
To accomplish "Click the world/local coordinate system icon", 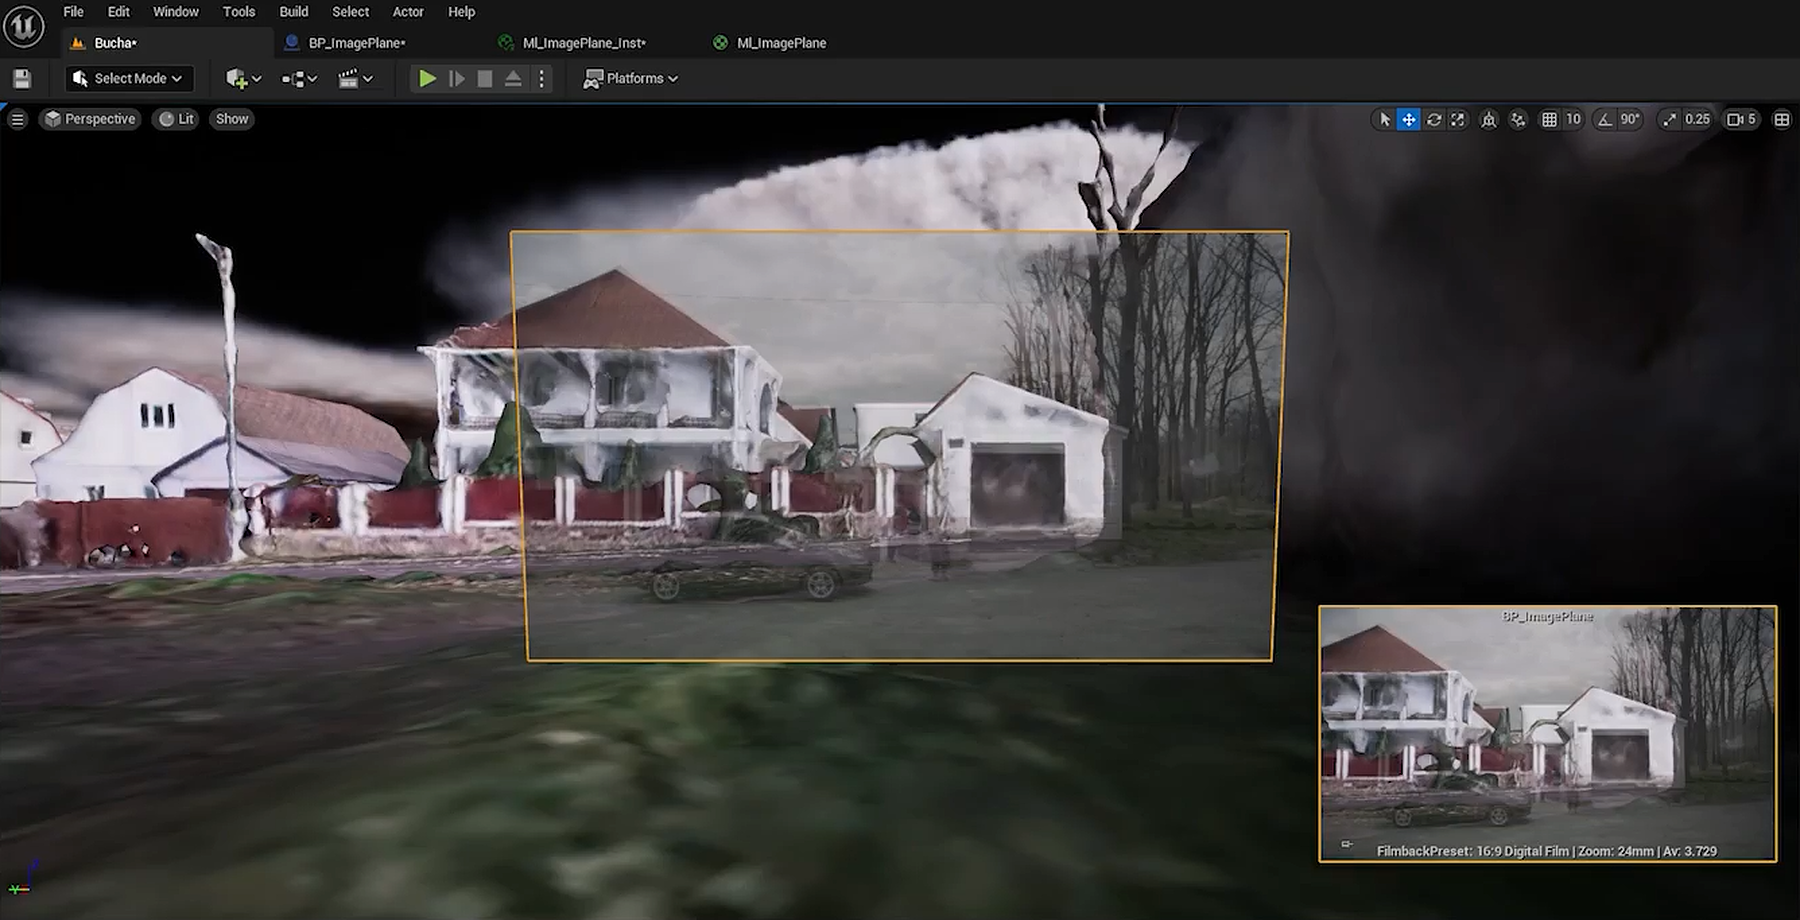I will (1489, 119).
